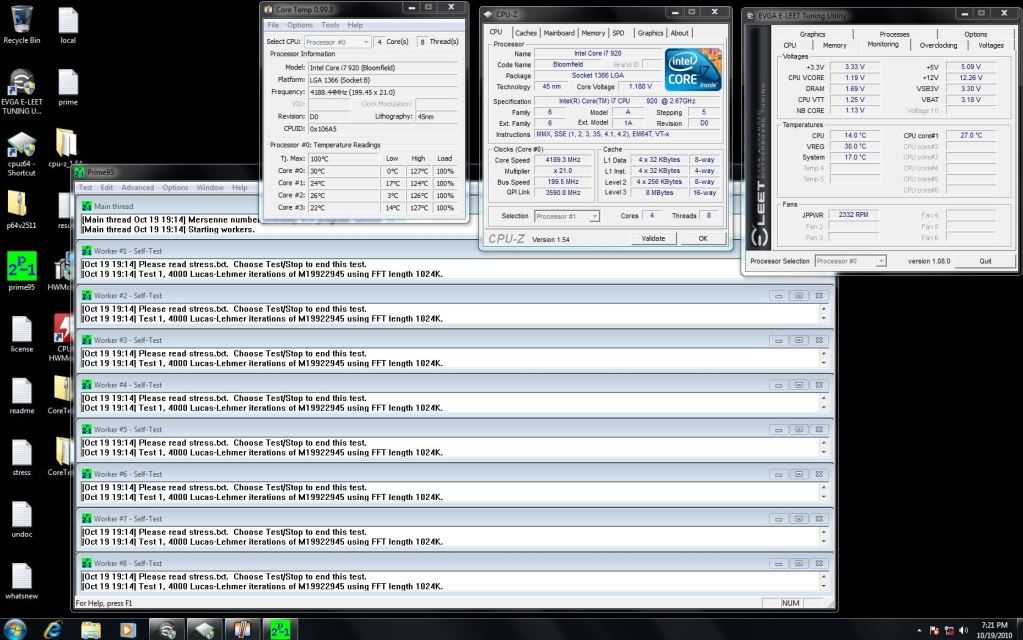Launch the prime95 desktop icon
Screen dimensions: 1023x640
tap(22, 271)
